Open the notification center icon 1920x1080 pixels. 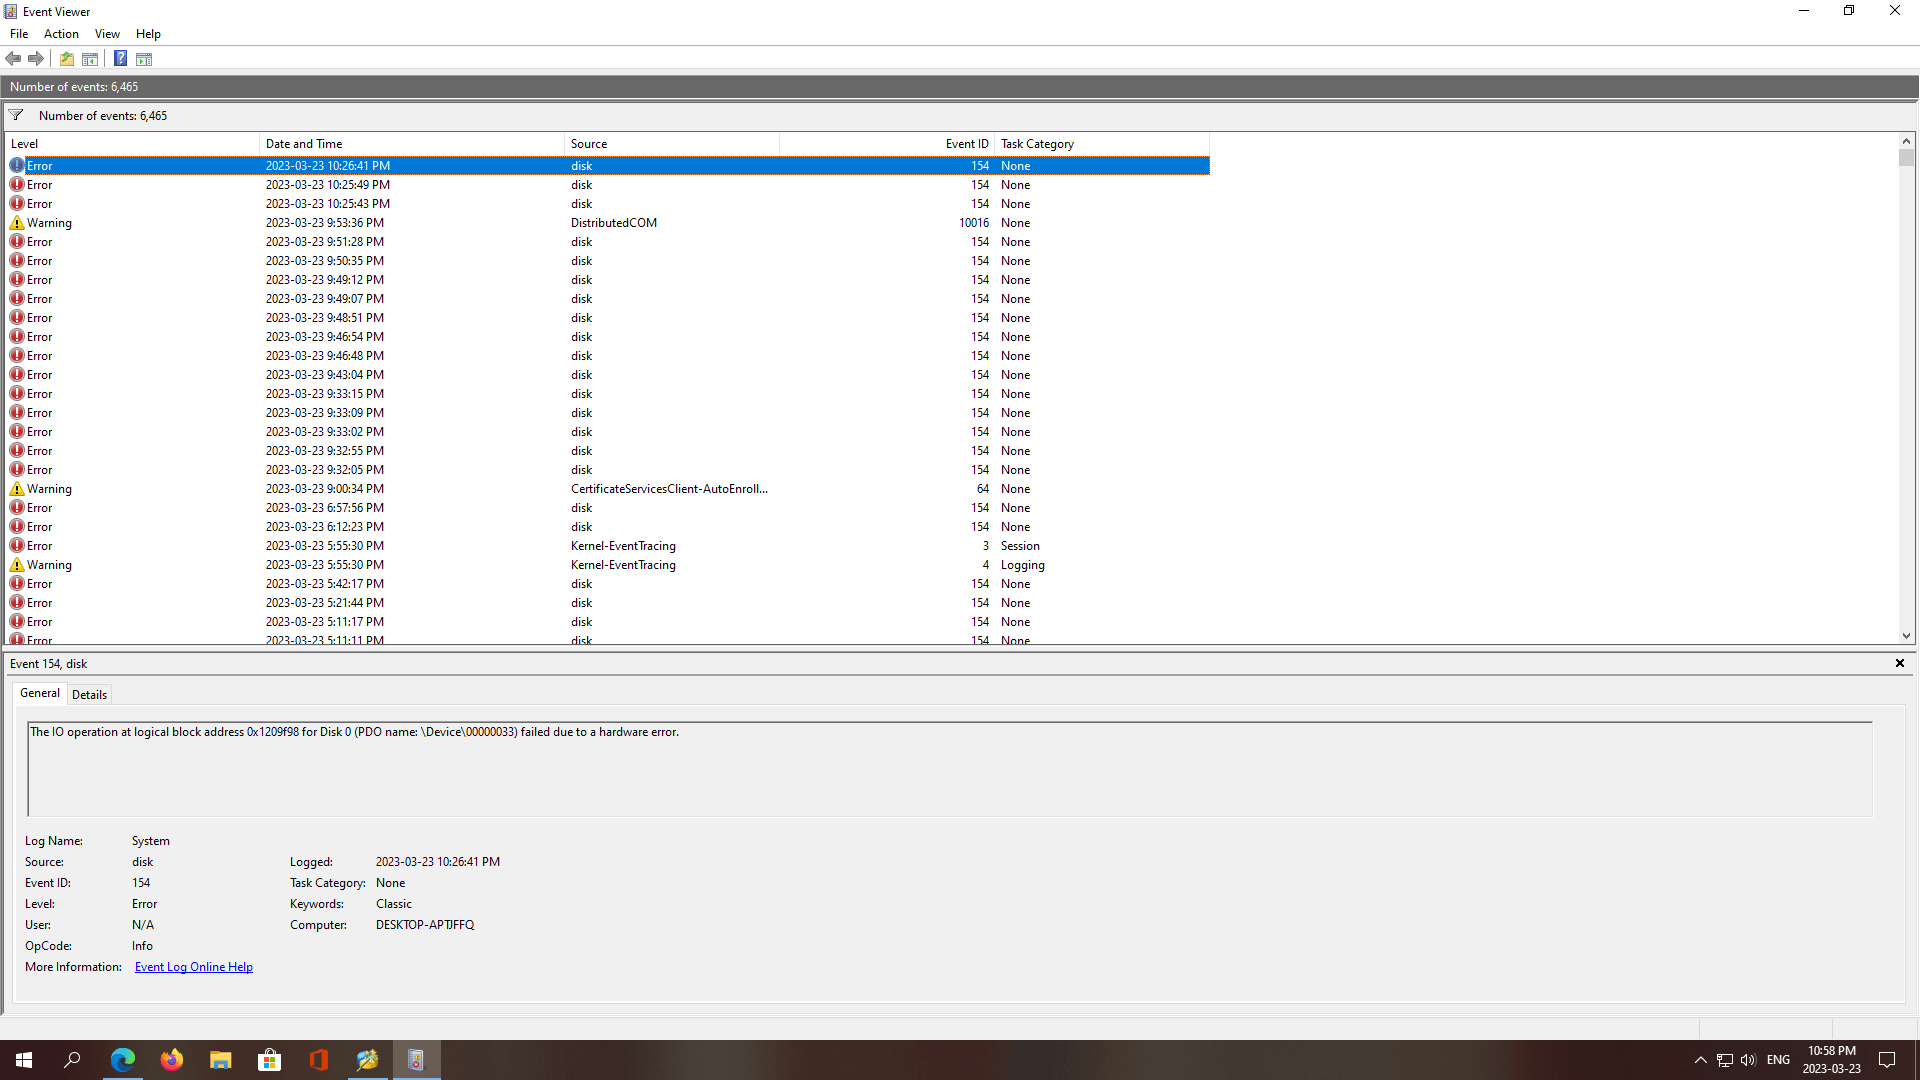tap(1887, 1060)
